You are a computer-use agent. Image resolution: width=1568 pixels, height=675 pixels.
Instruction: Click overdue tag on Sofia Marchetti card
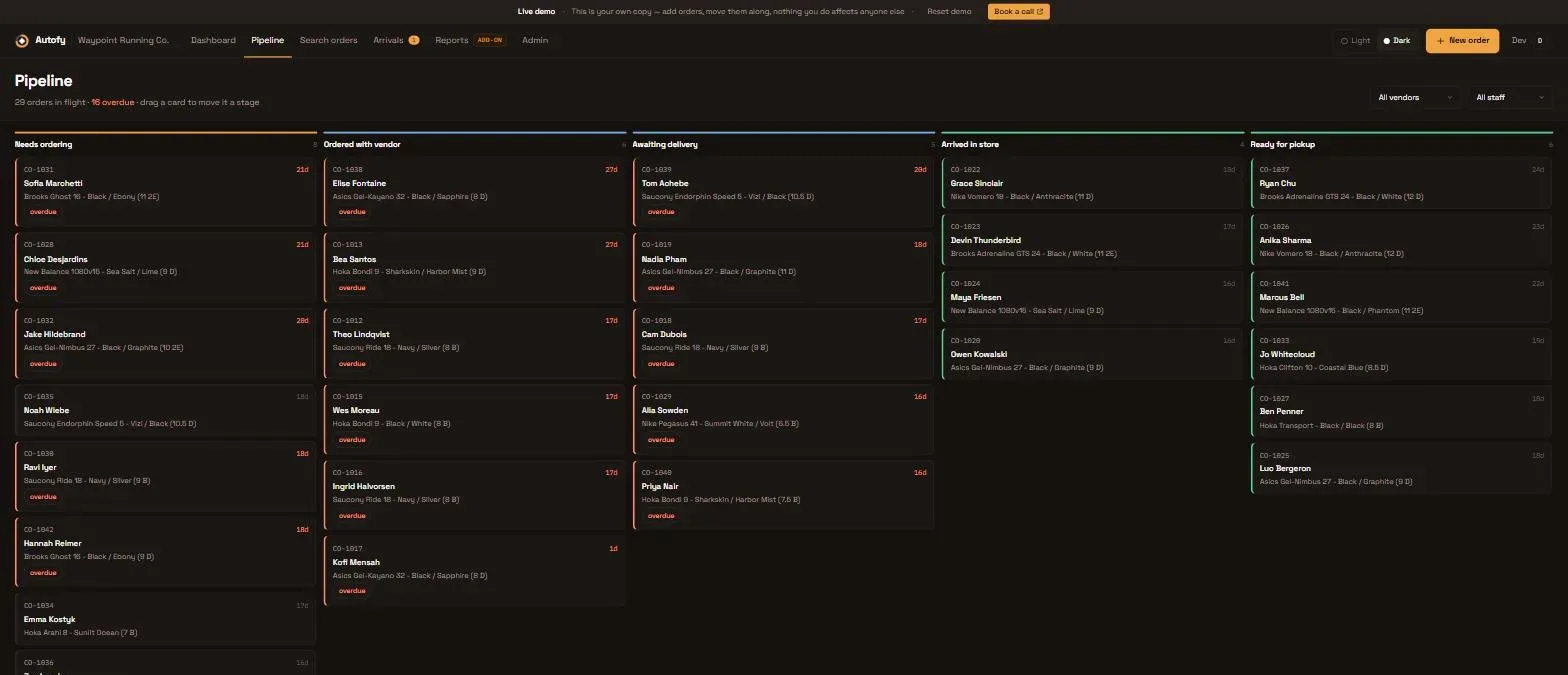43,212
